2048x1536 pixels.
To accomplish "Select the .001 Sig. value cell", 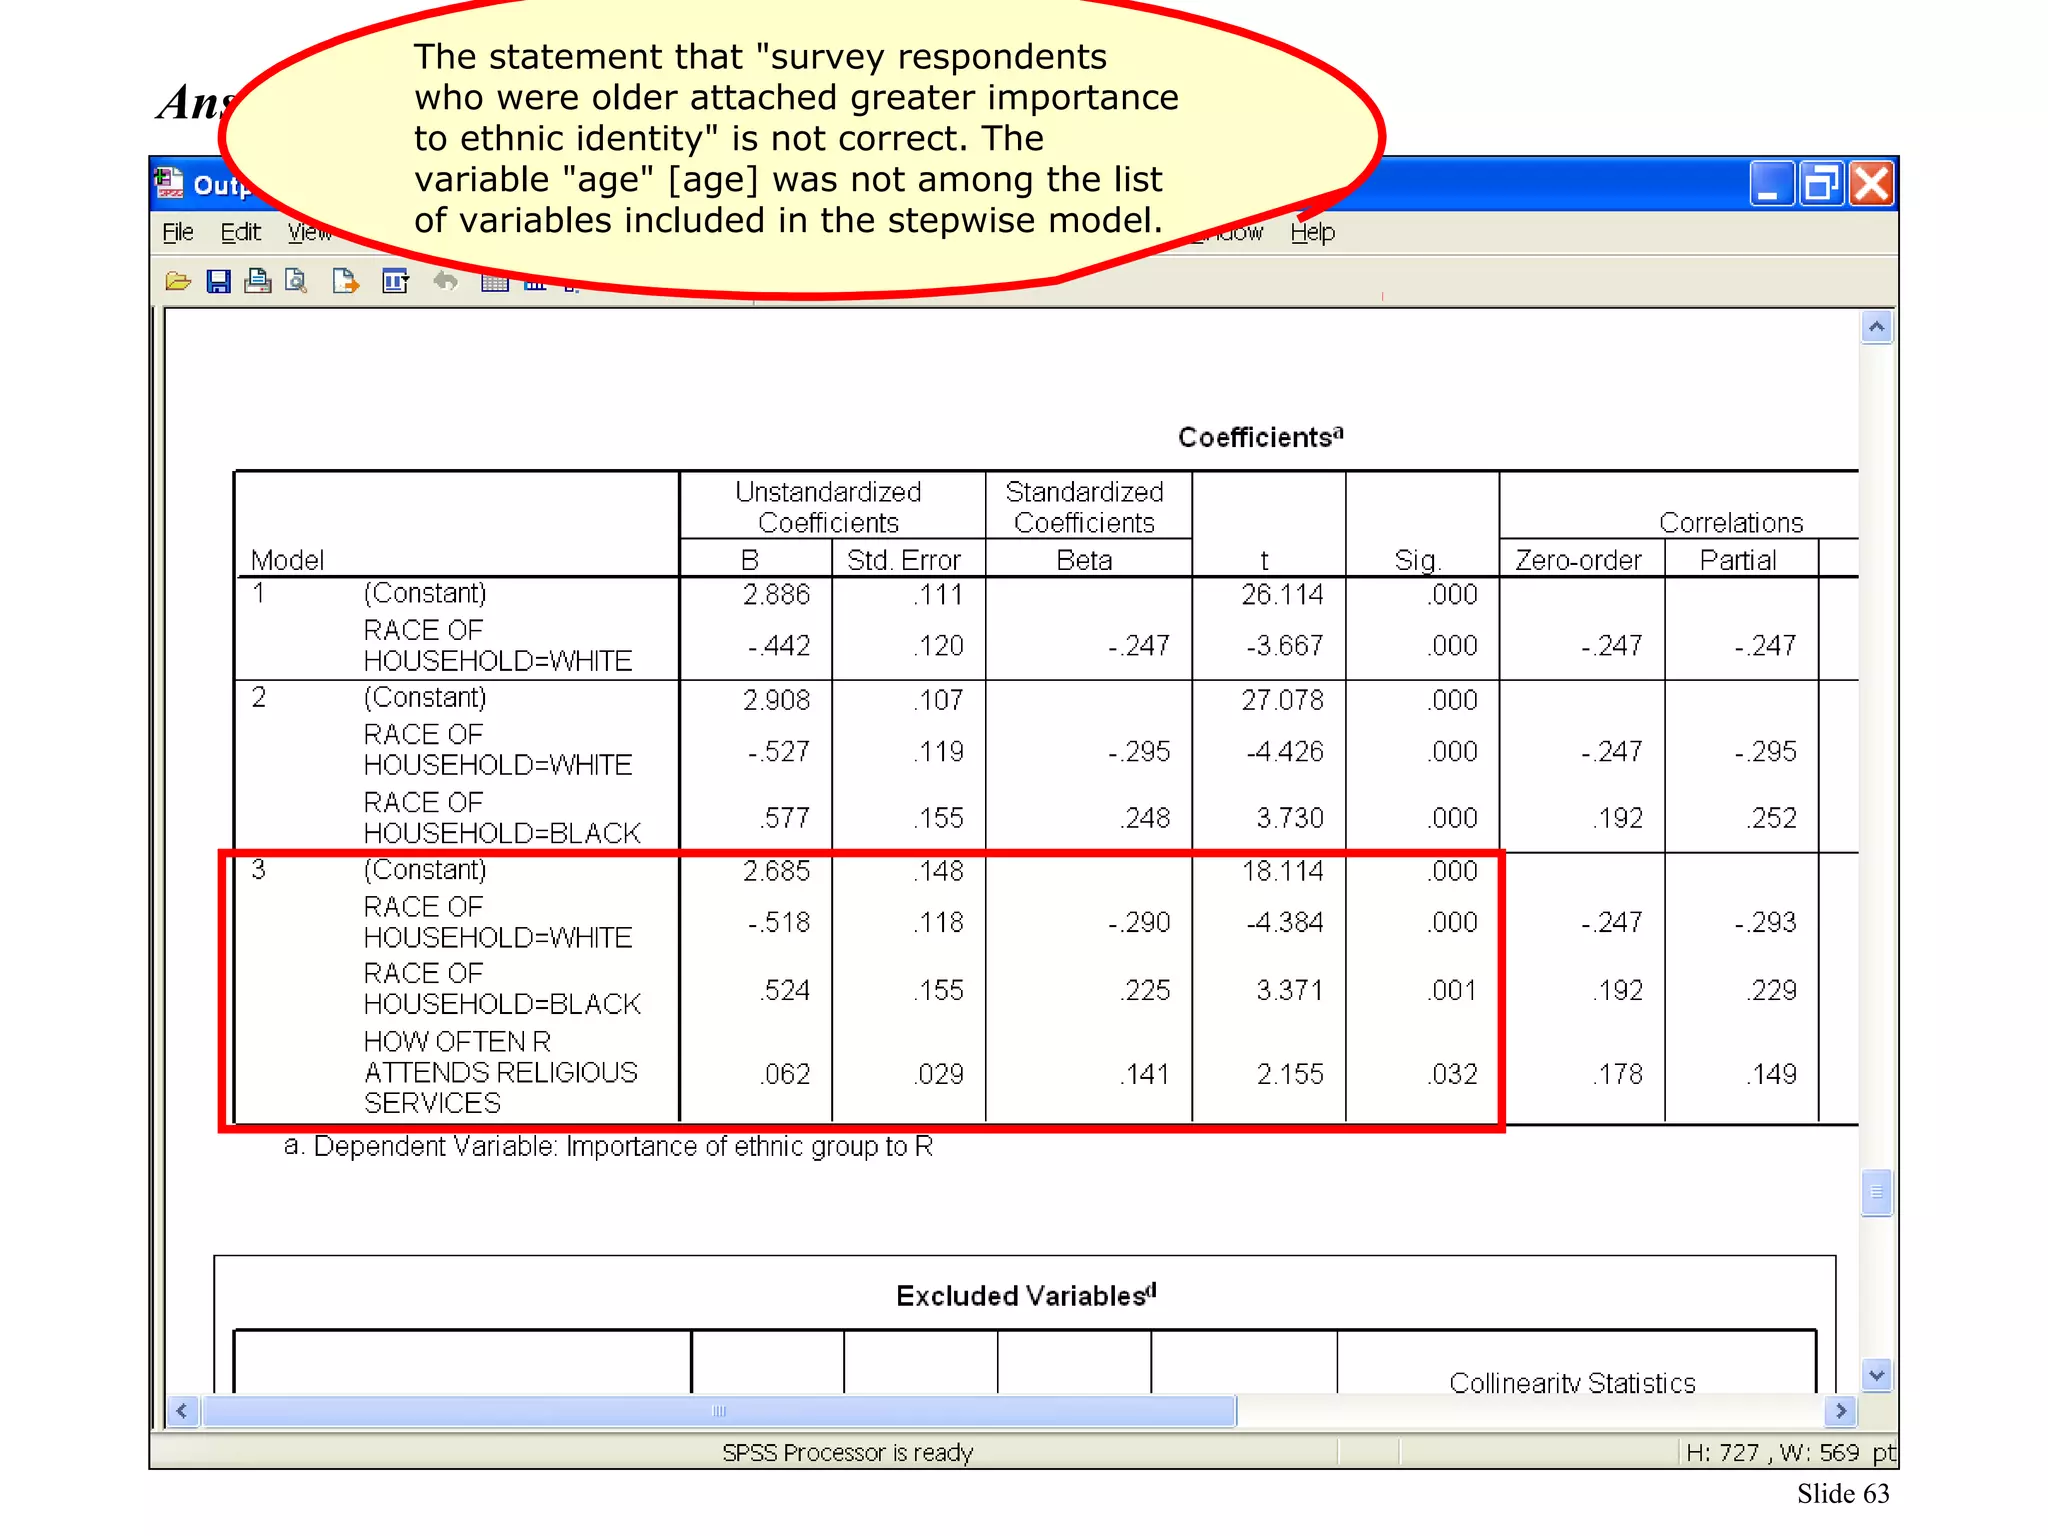I will pos(1453,990).
